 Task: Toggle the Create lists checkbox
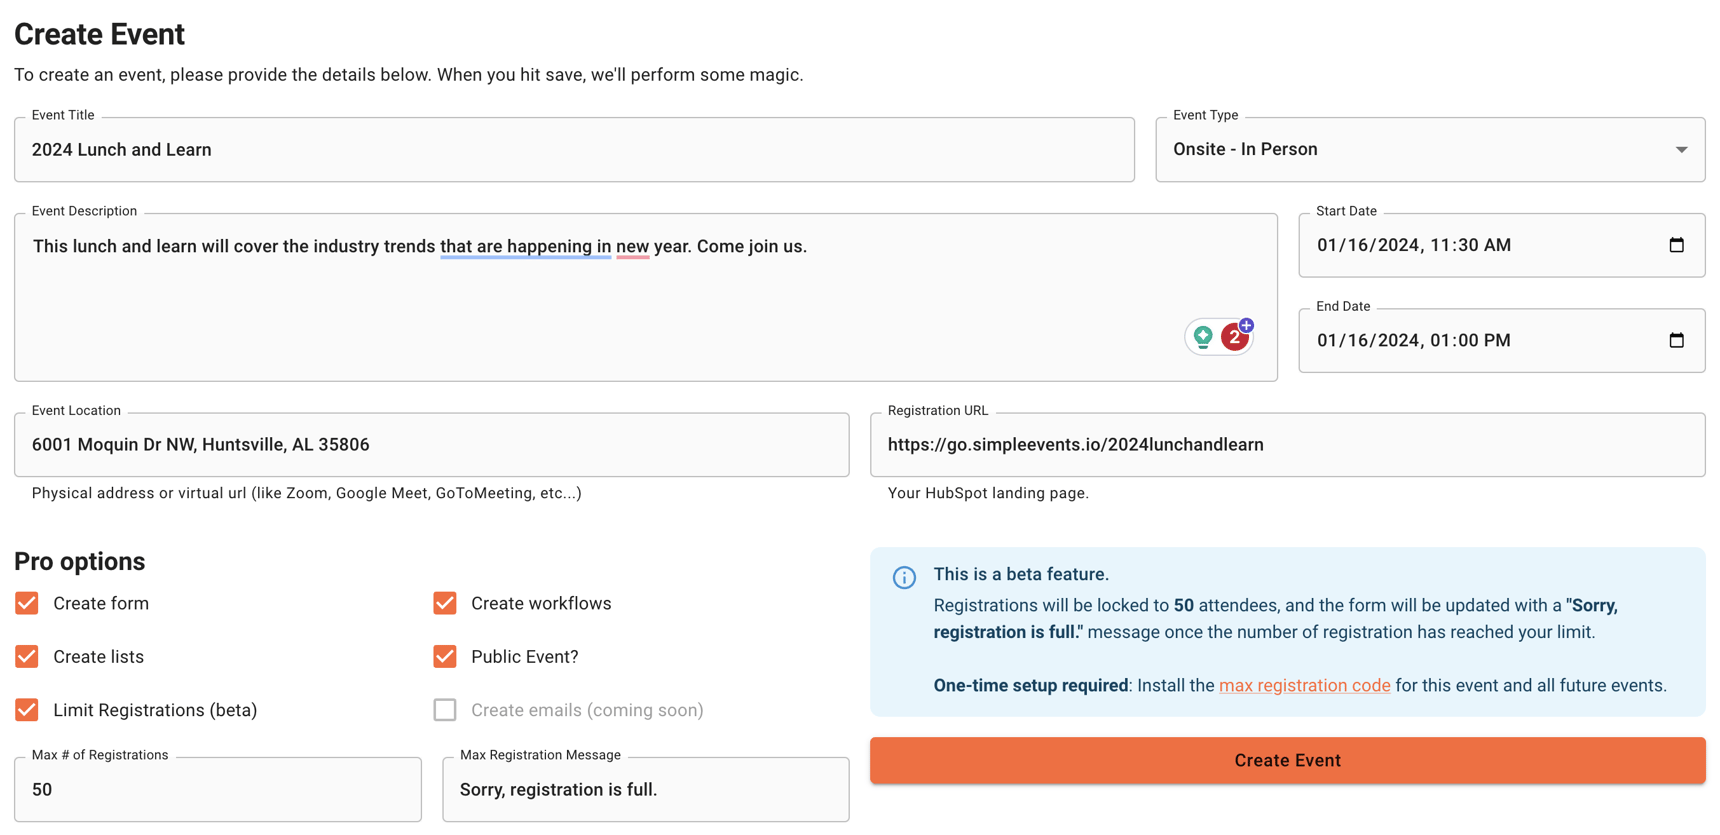tap(27, 656)
